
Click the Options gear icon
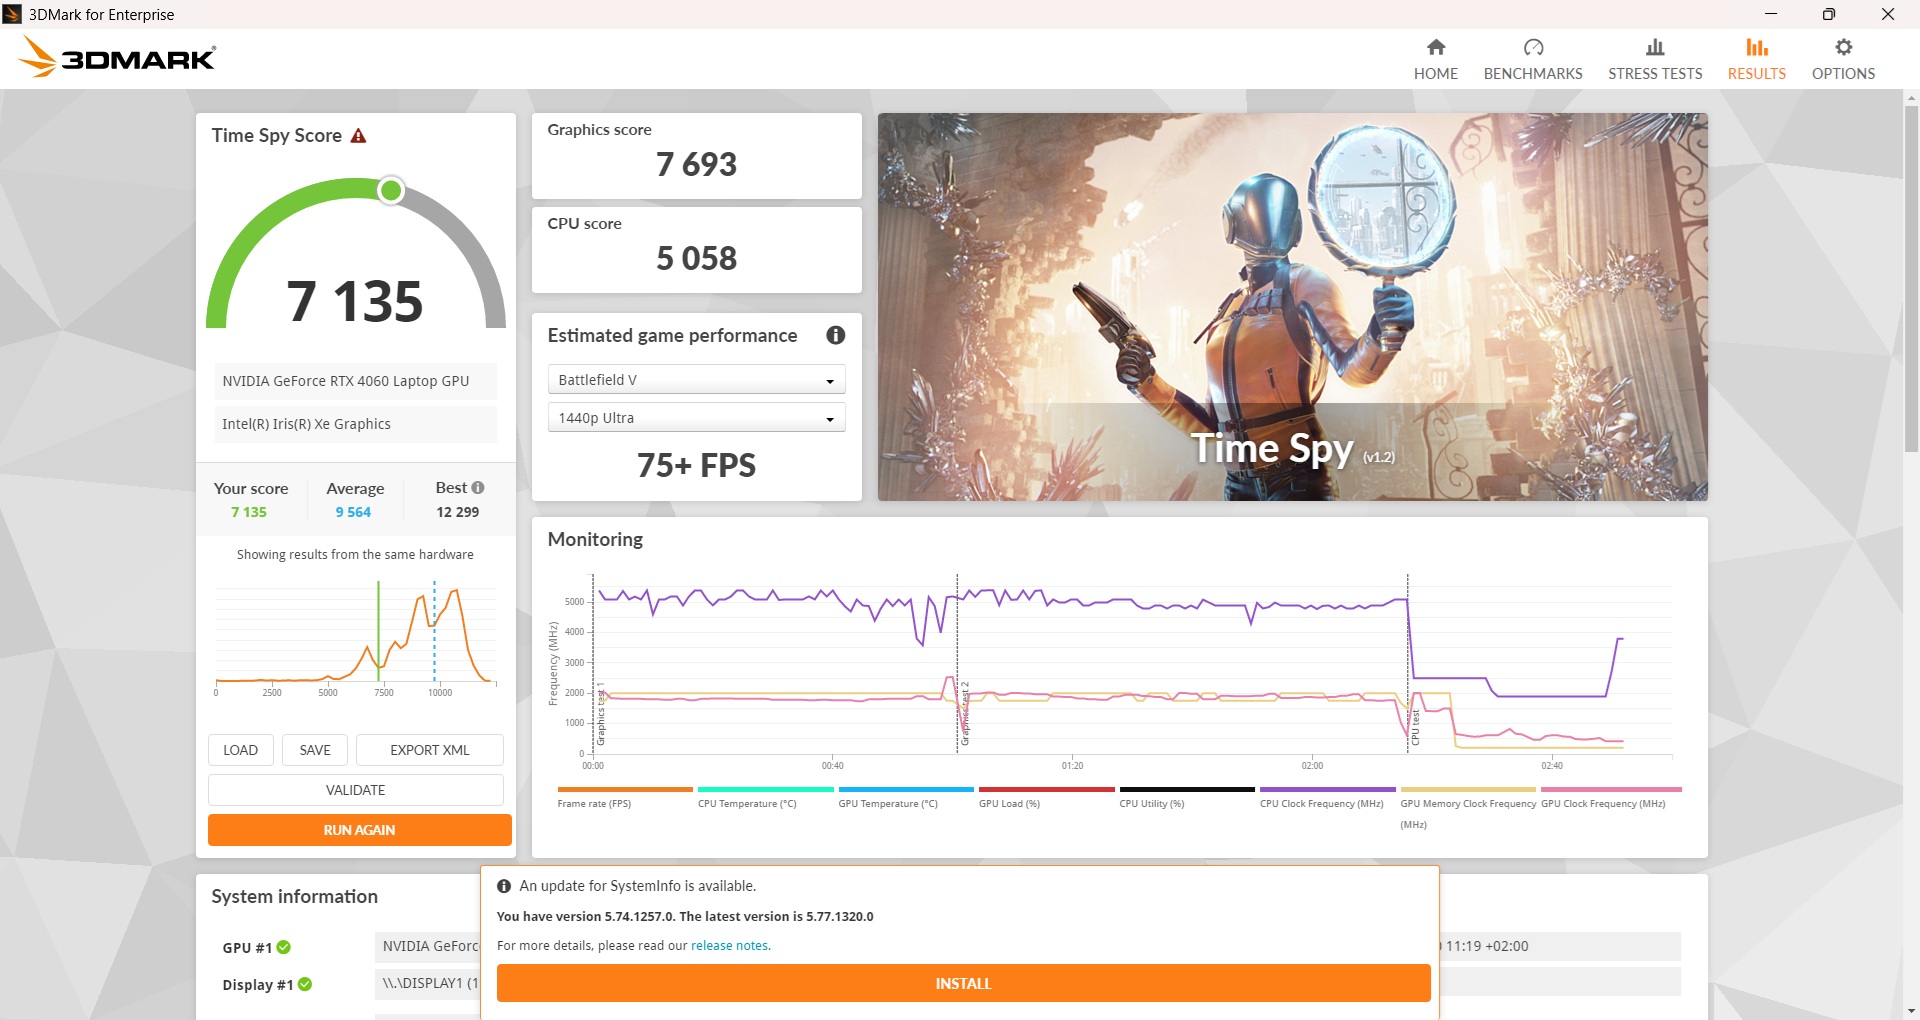[1842, 48]
